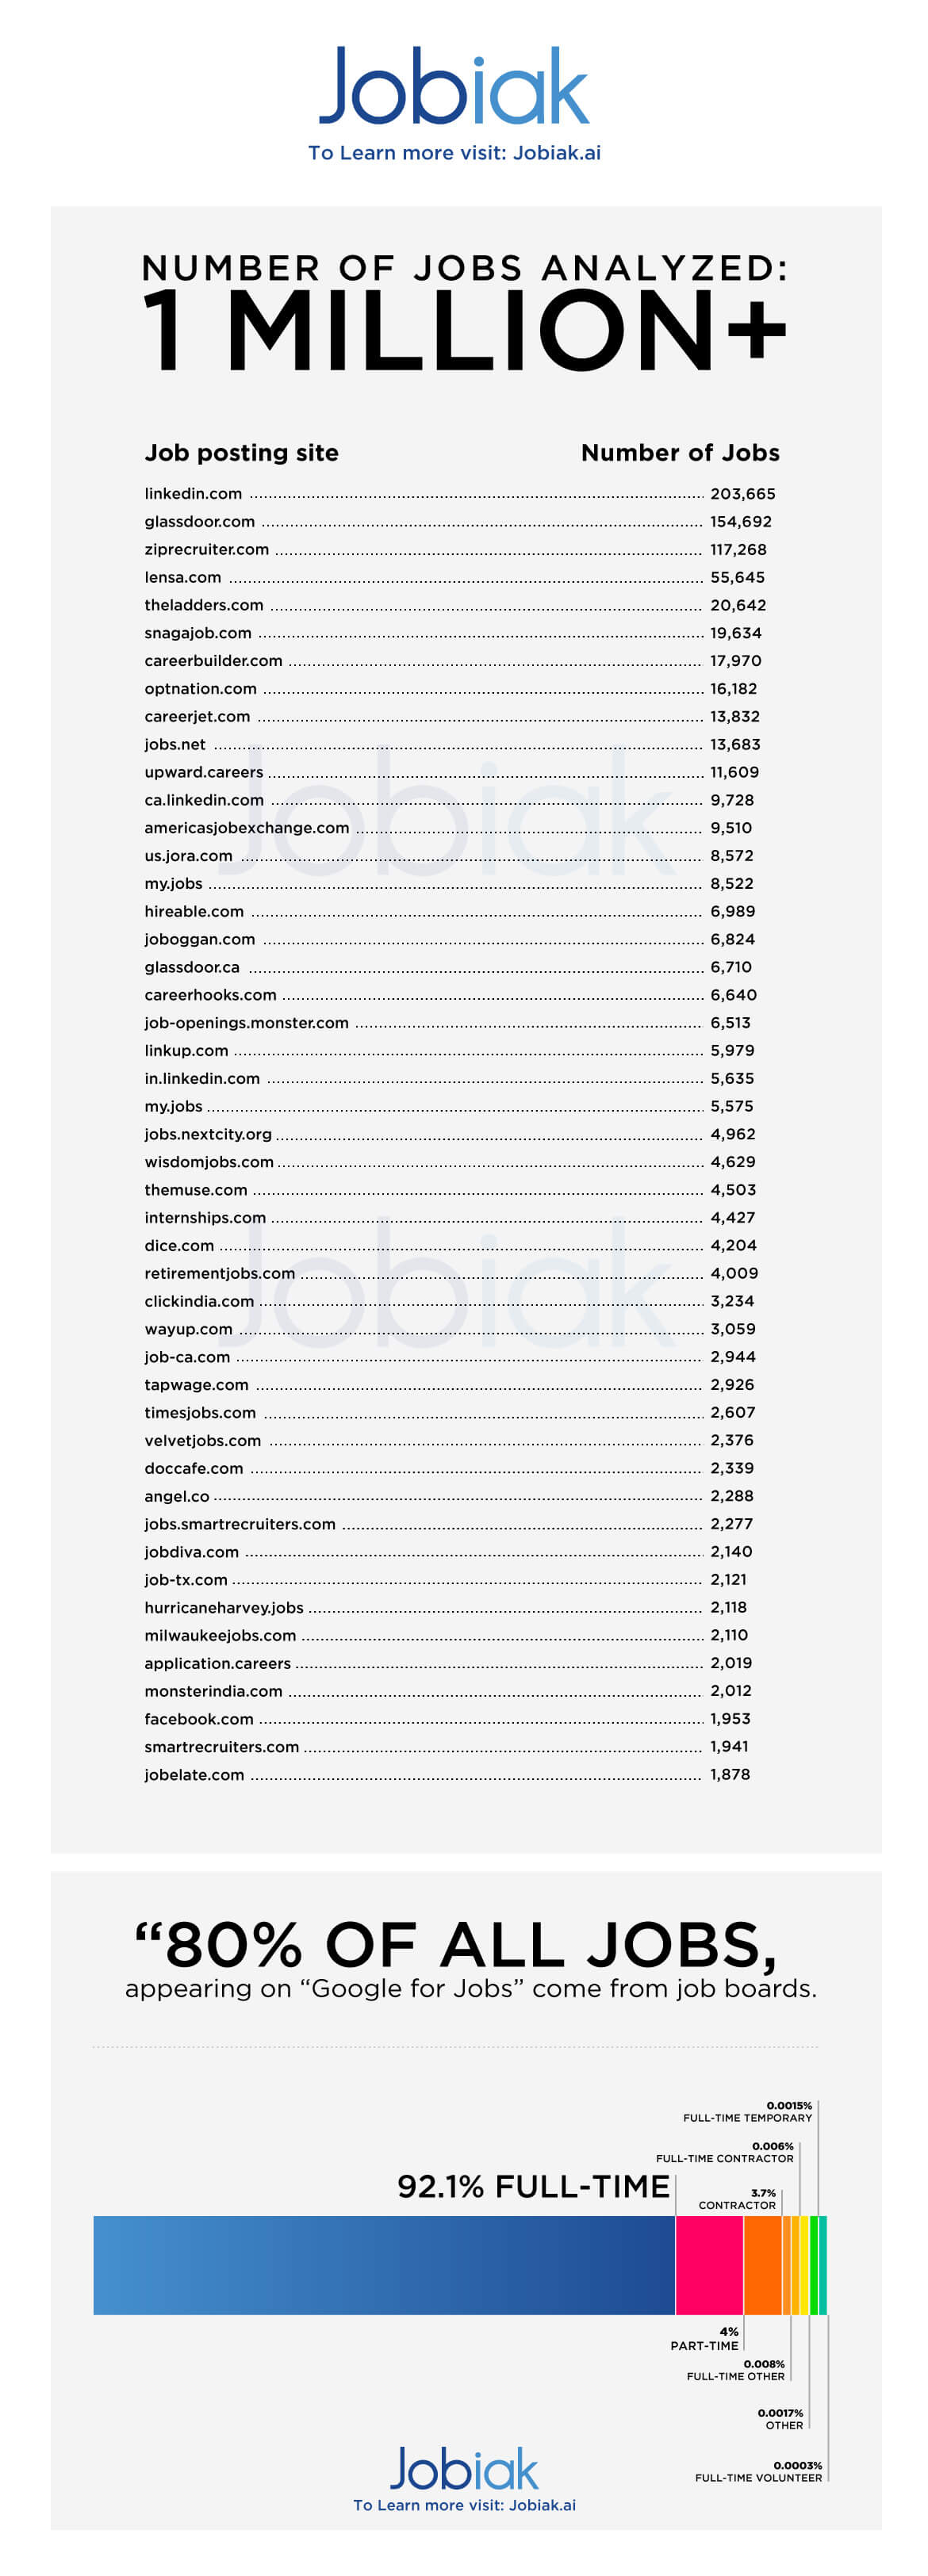Click the pink Part-Time bar segment
Image resolution: width=928 pixels, height=2576 pixels.
[709, 2265]
